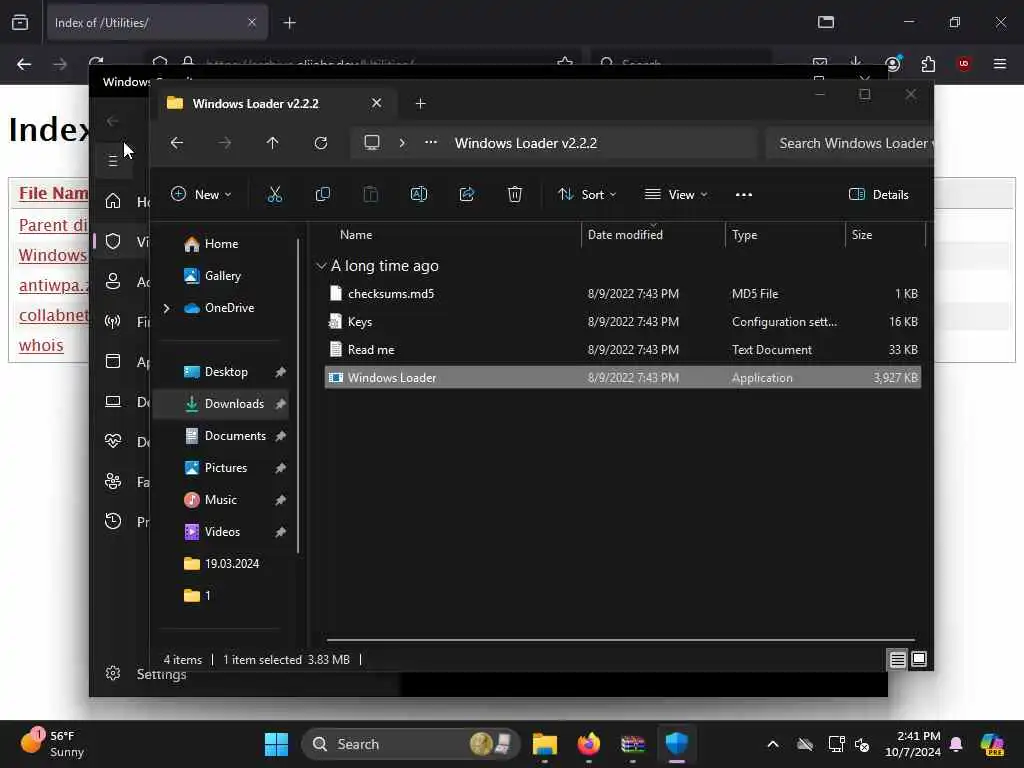Open File Explorer from the taskbar
The image size is (1024, 768).
(545, 744)
